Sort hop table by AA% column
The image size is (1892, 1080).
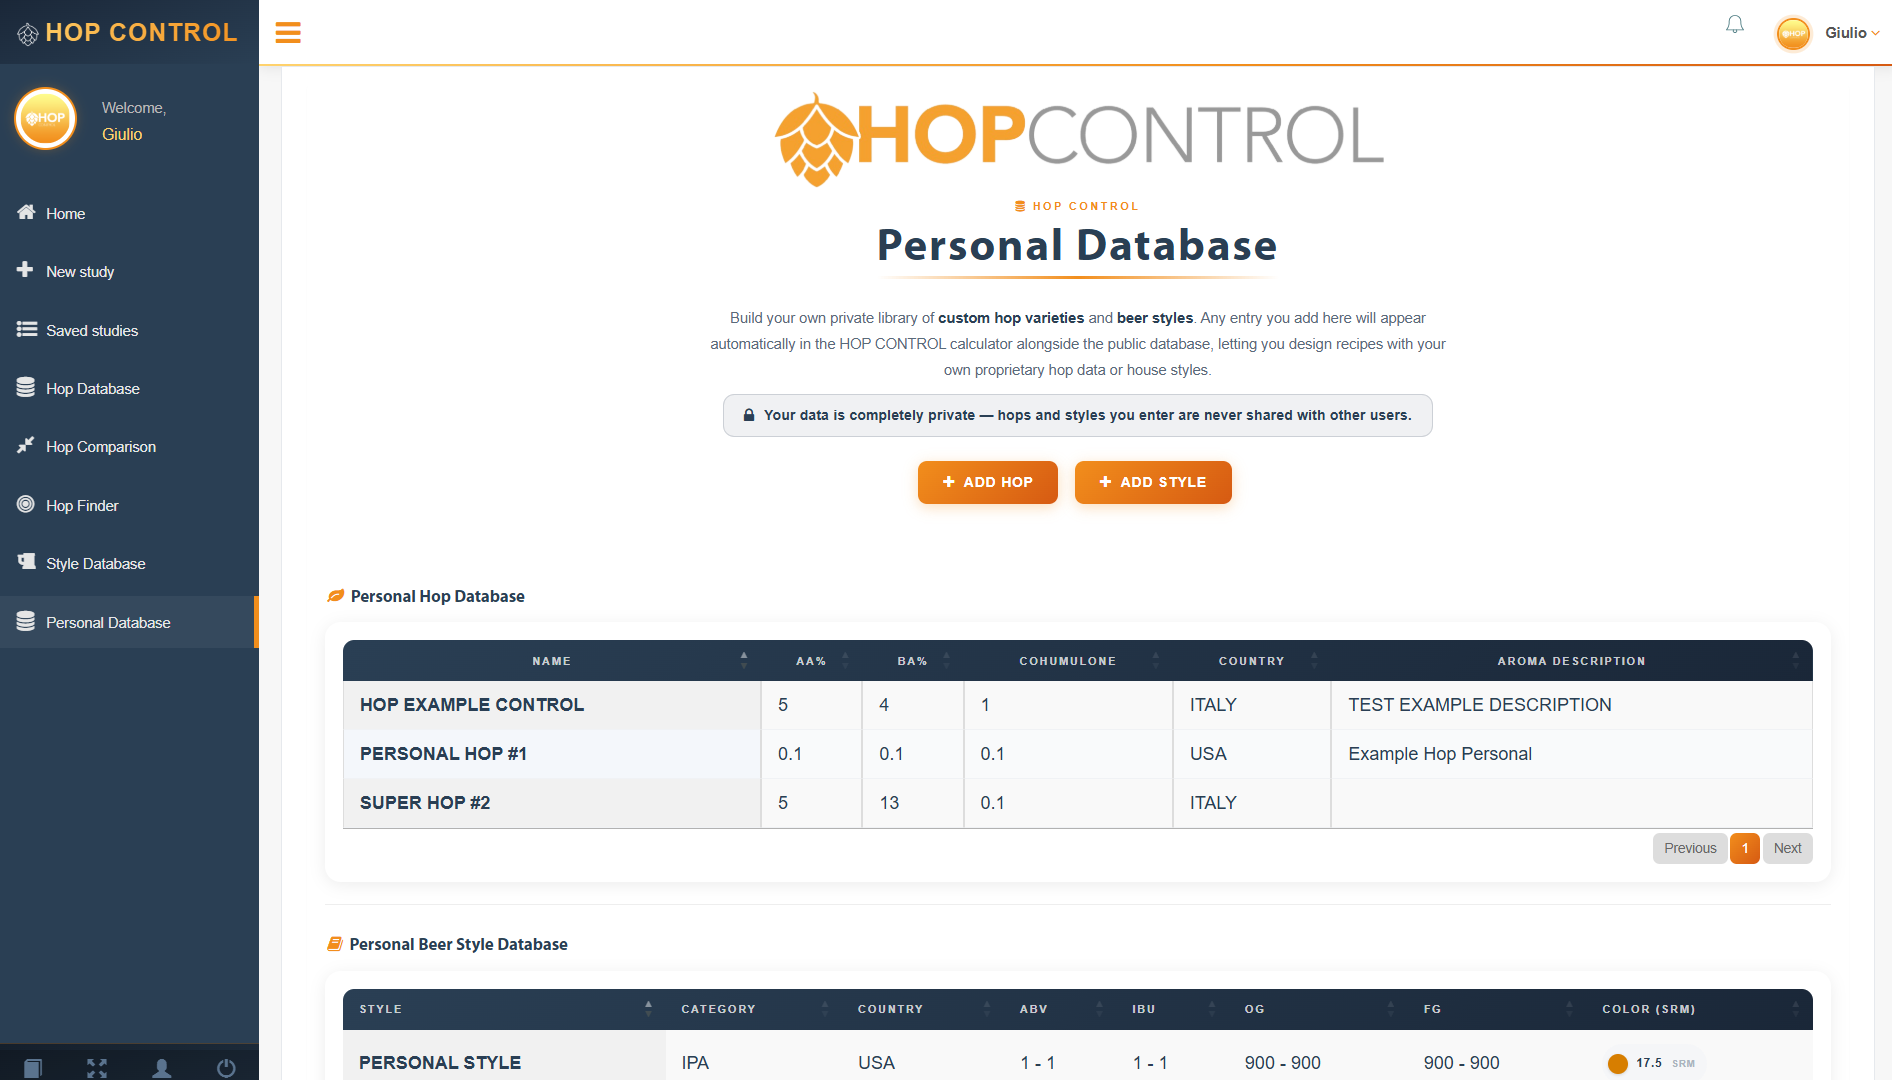point(811,661)
